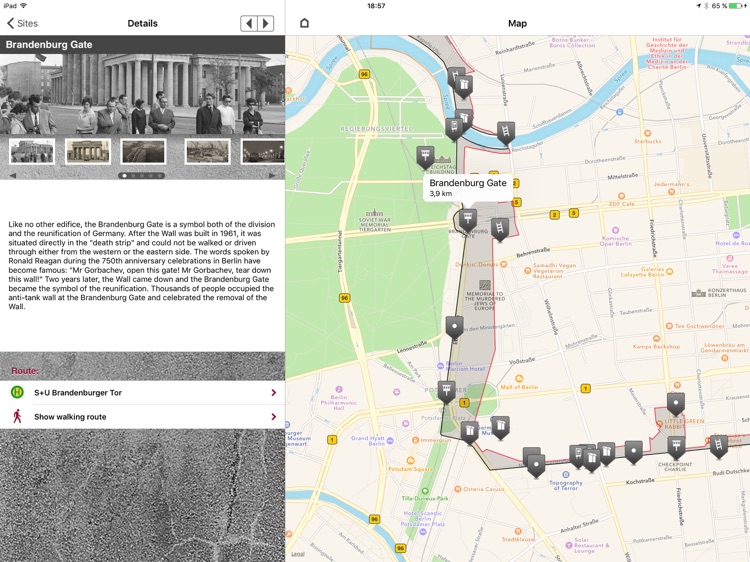This screenshot has height=562, width=750.
Task: Open the Legal link on the map
Action: point(298,554)
